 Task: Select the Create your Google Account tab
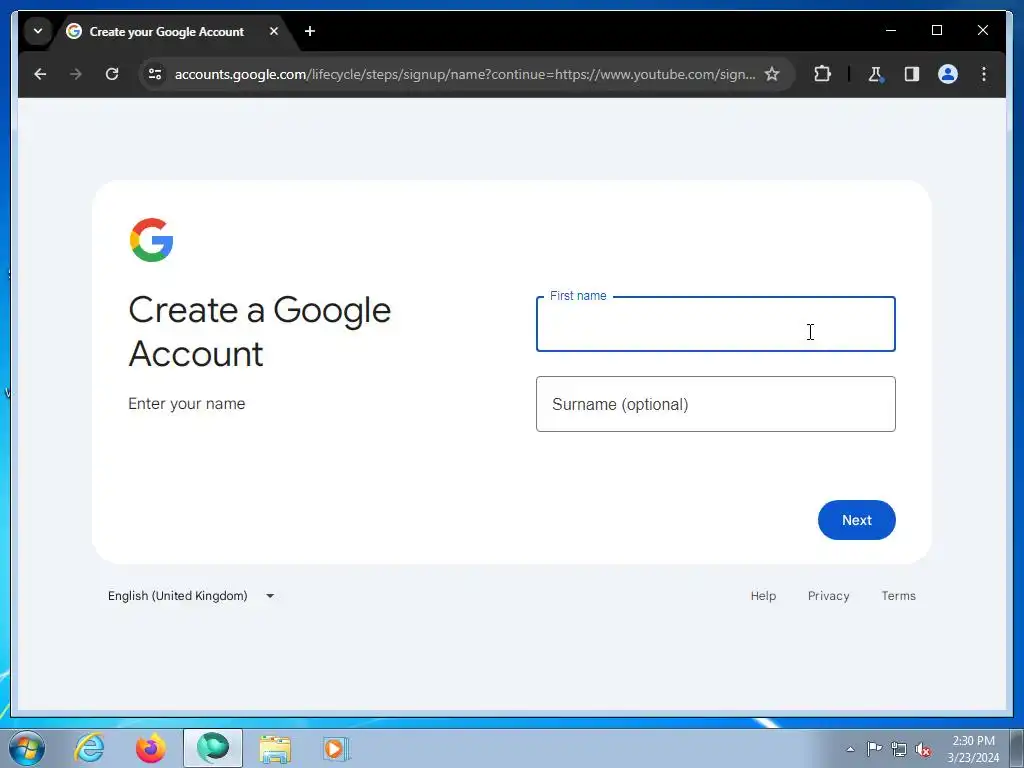pos(166,31)
